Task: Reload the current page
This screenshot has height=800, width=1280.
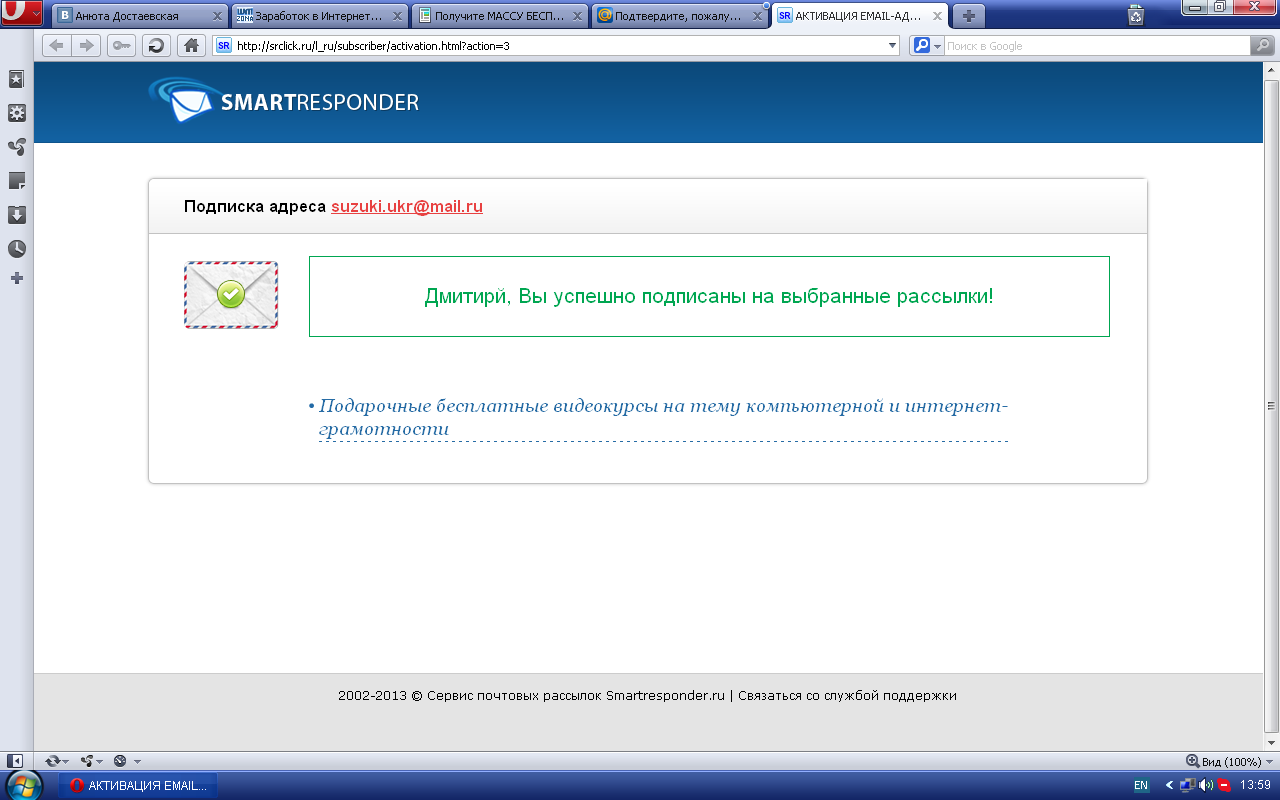Action: pos(156,45)
